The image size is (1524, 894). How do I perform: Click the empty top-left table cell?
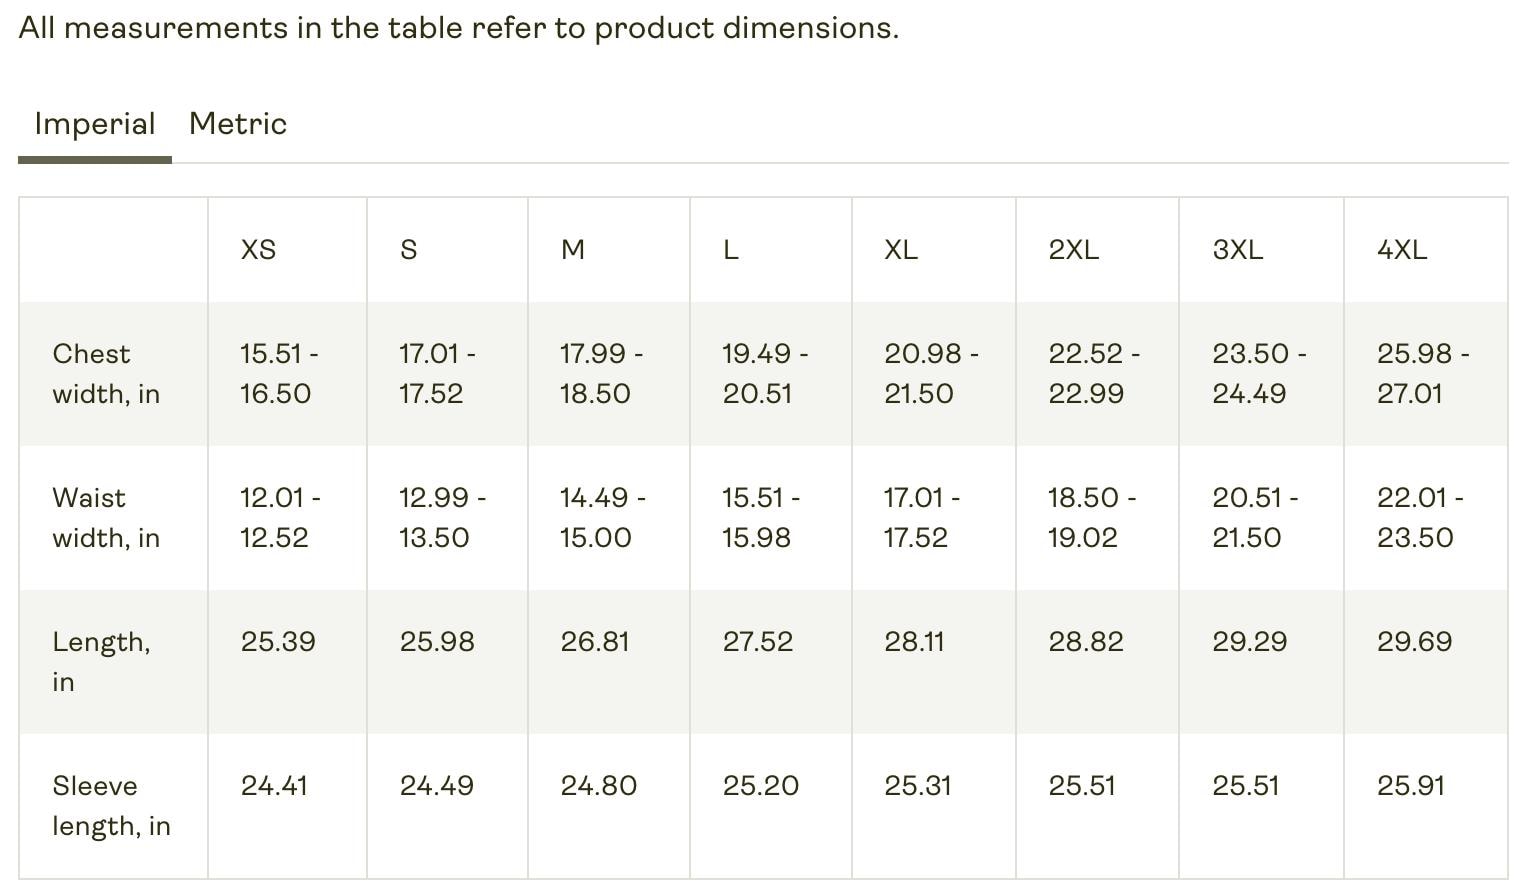click(x=112, y=250)
